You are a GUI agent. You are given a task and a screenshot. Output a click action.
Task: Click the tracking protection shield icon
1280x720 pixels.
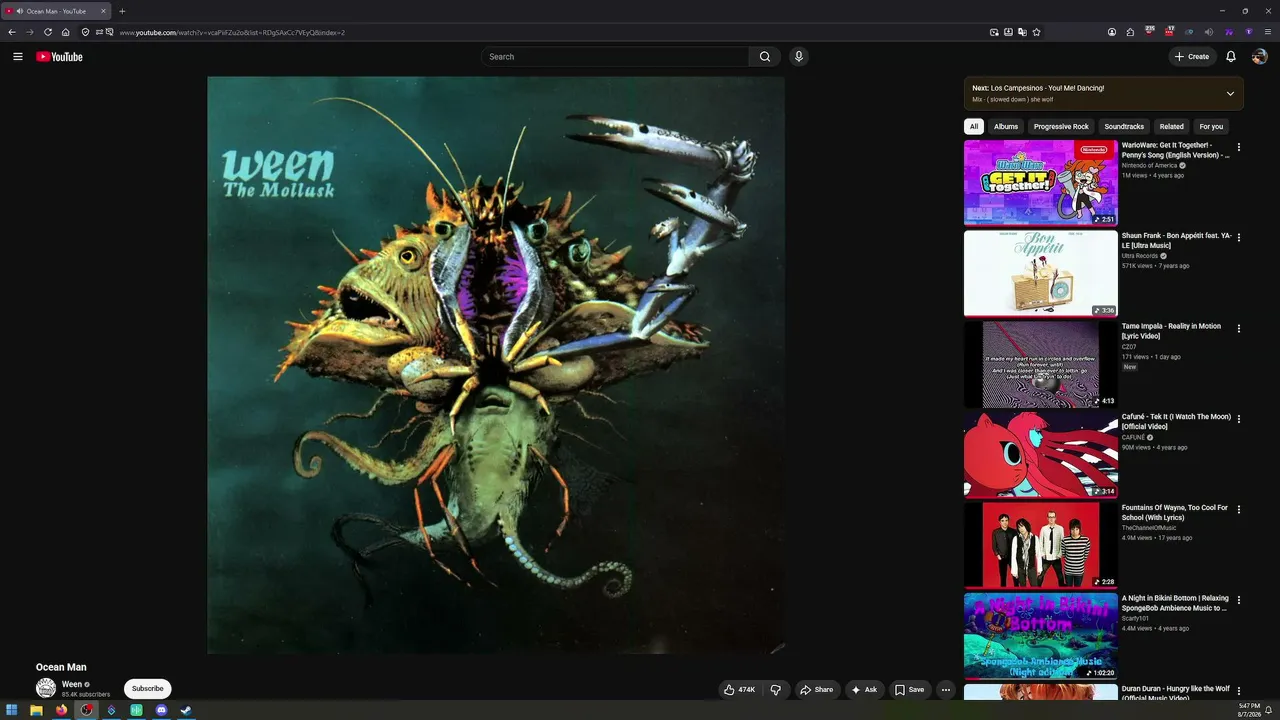coord(85,32)
